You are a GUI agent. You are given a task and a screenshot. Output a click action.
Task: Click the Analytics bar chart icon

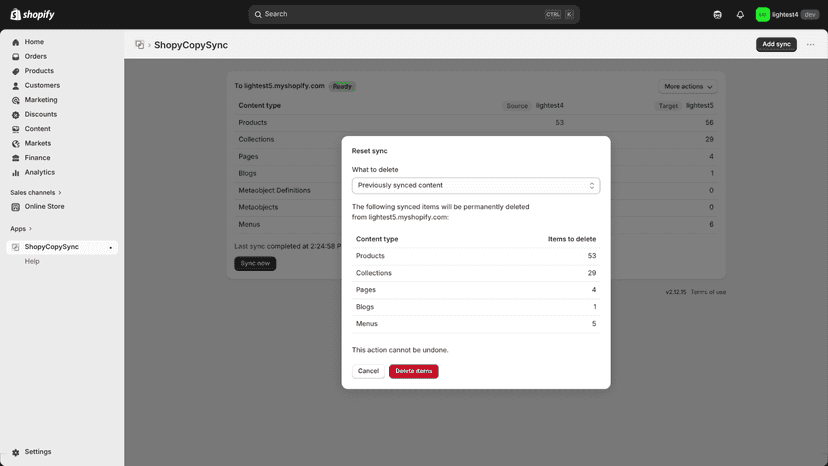point(16,173)
